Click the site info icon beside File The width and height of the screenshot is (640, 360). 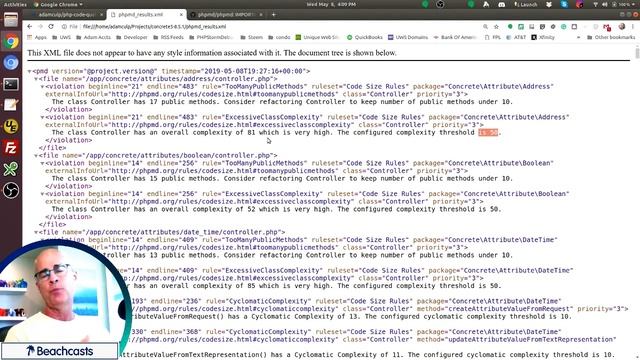coord(64,27)
